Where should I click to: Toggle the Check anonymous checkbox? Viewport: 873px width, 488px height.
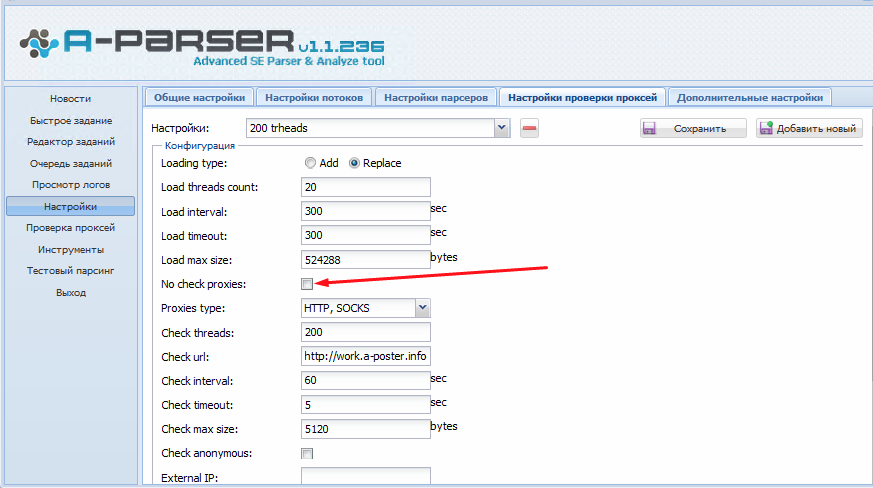pyautogui.click(x=307, y=453)
